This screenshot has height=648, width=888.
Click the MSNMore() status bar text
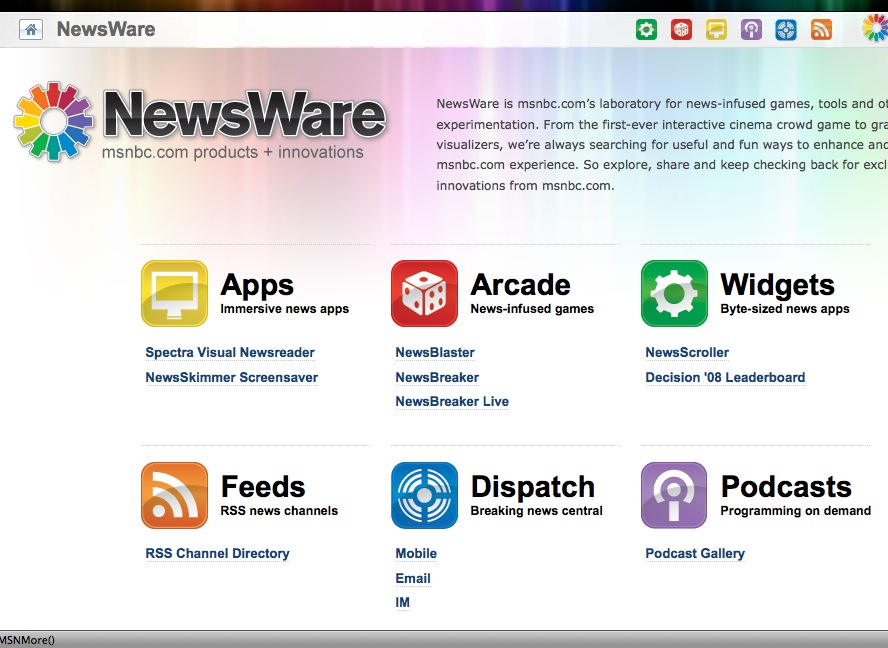[27, 640]
